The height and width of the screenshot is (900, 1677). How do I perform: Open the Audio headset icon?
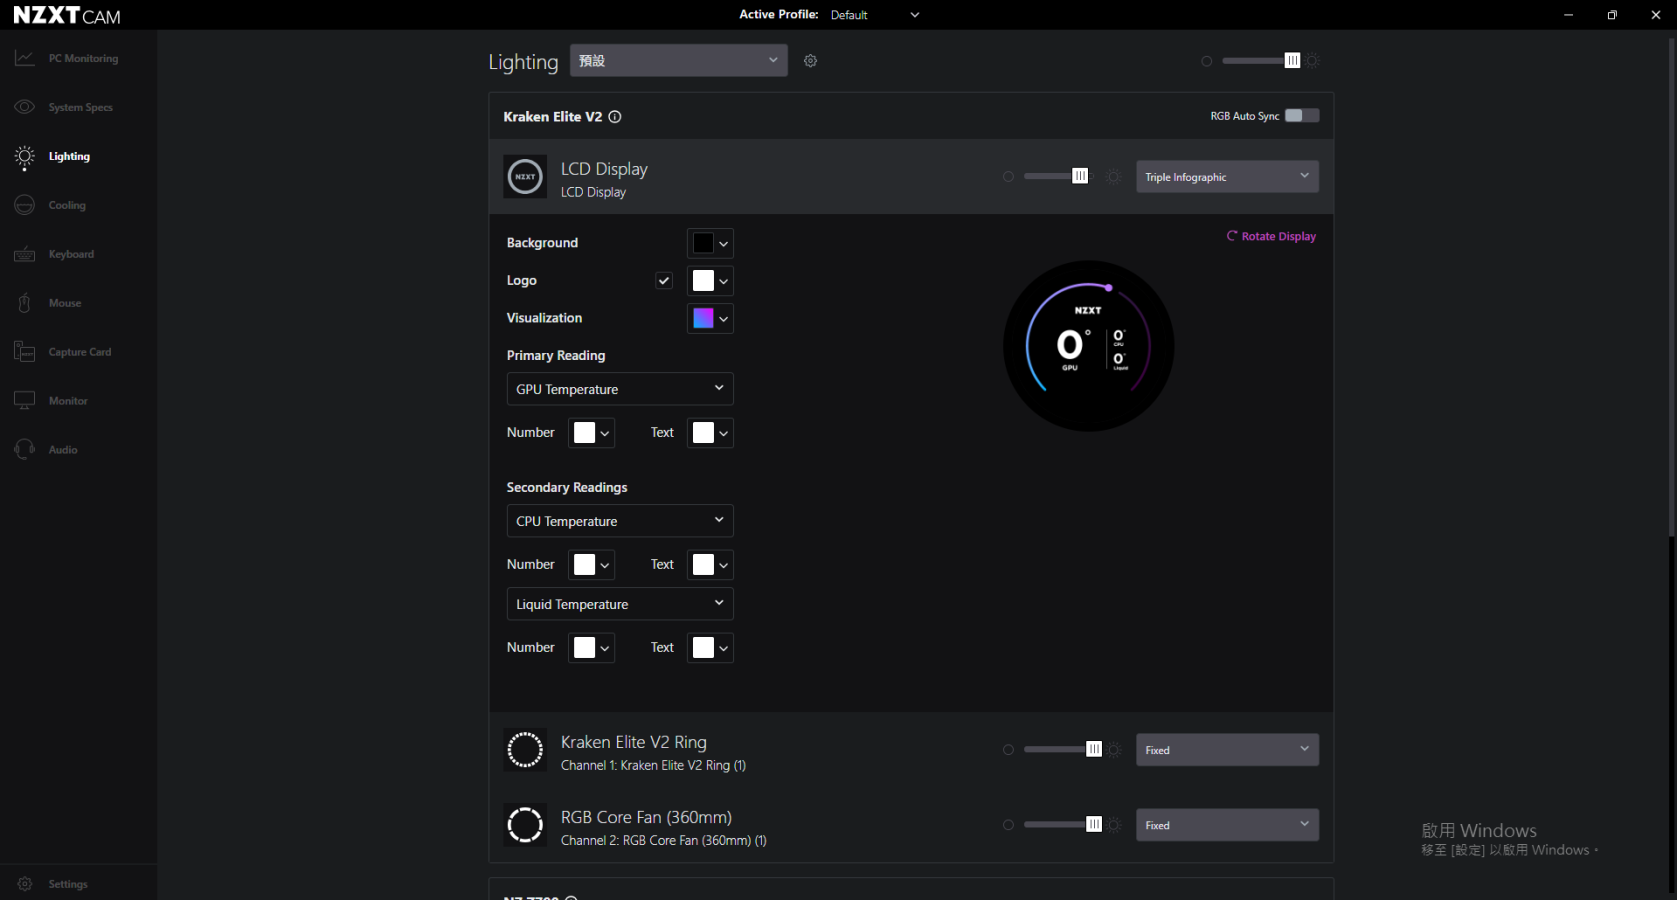point(25,450)
